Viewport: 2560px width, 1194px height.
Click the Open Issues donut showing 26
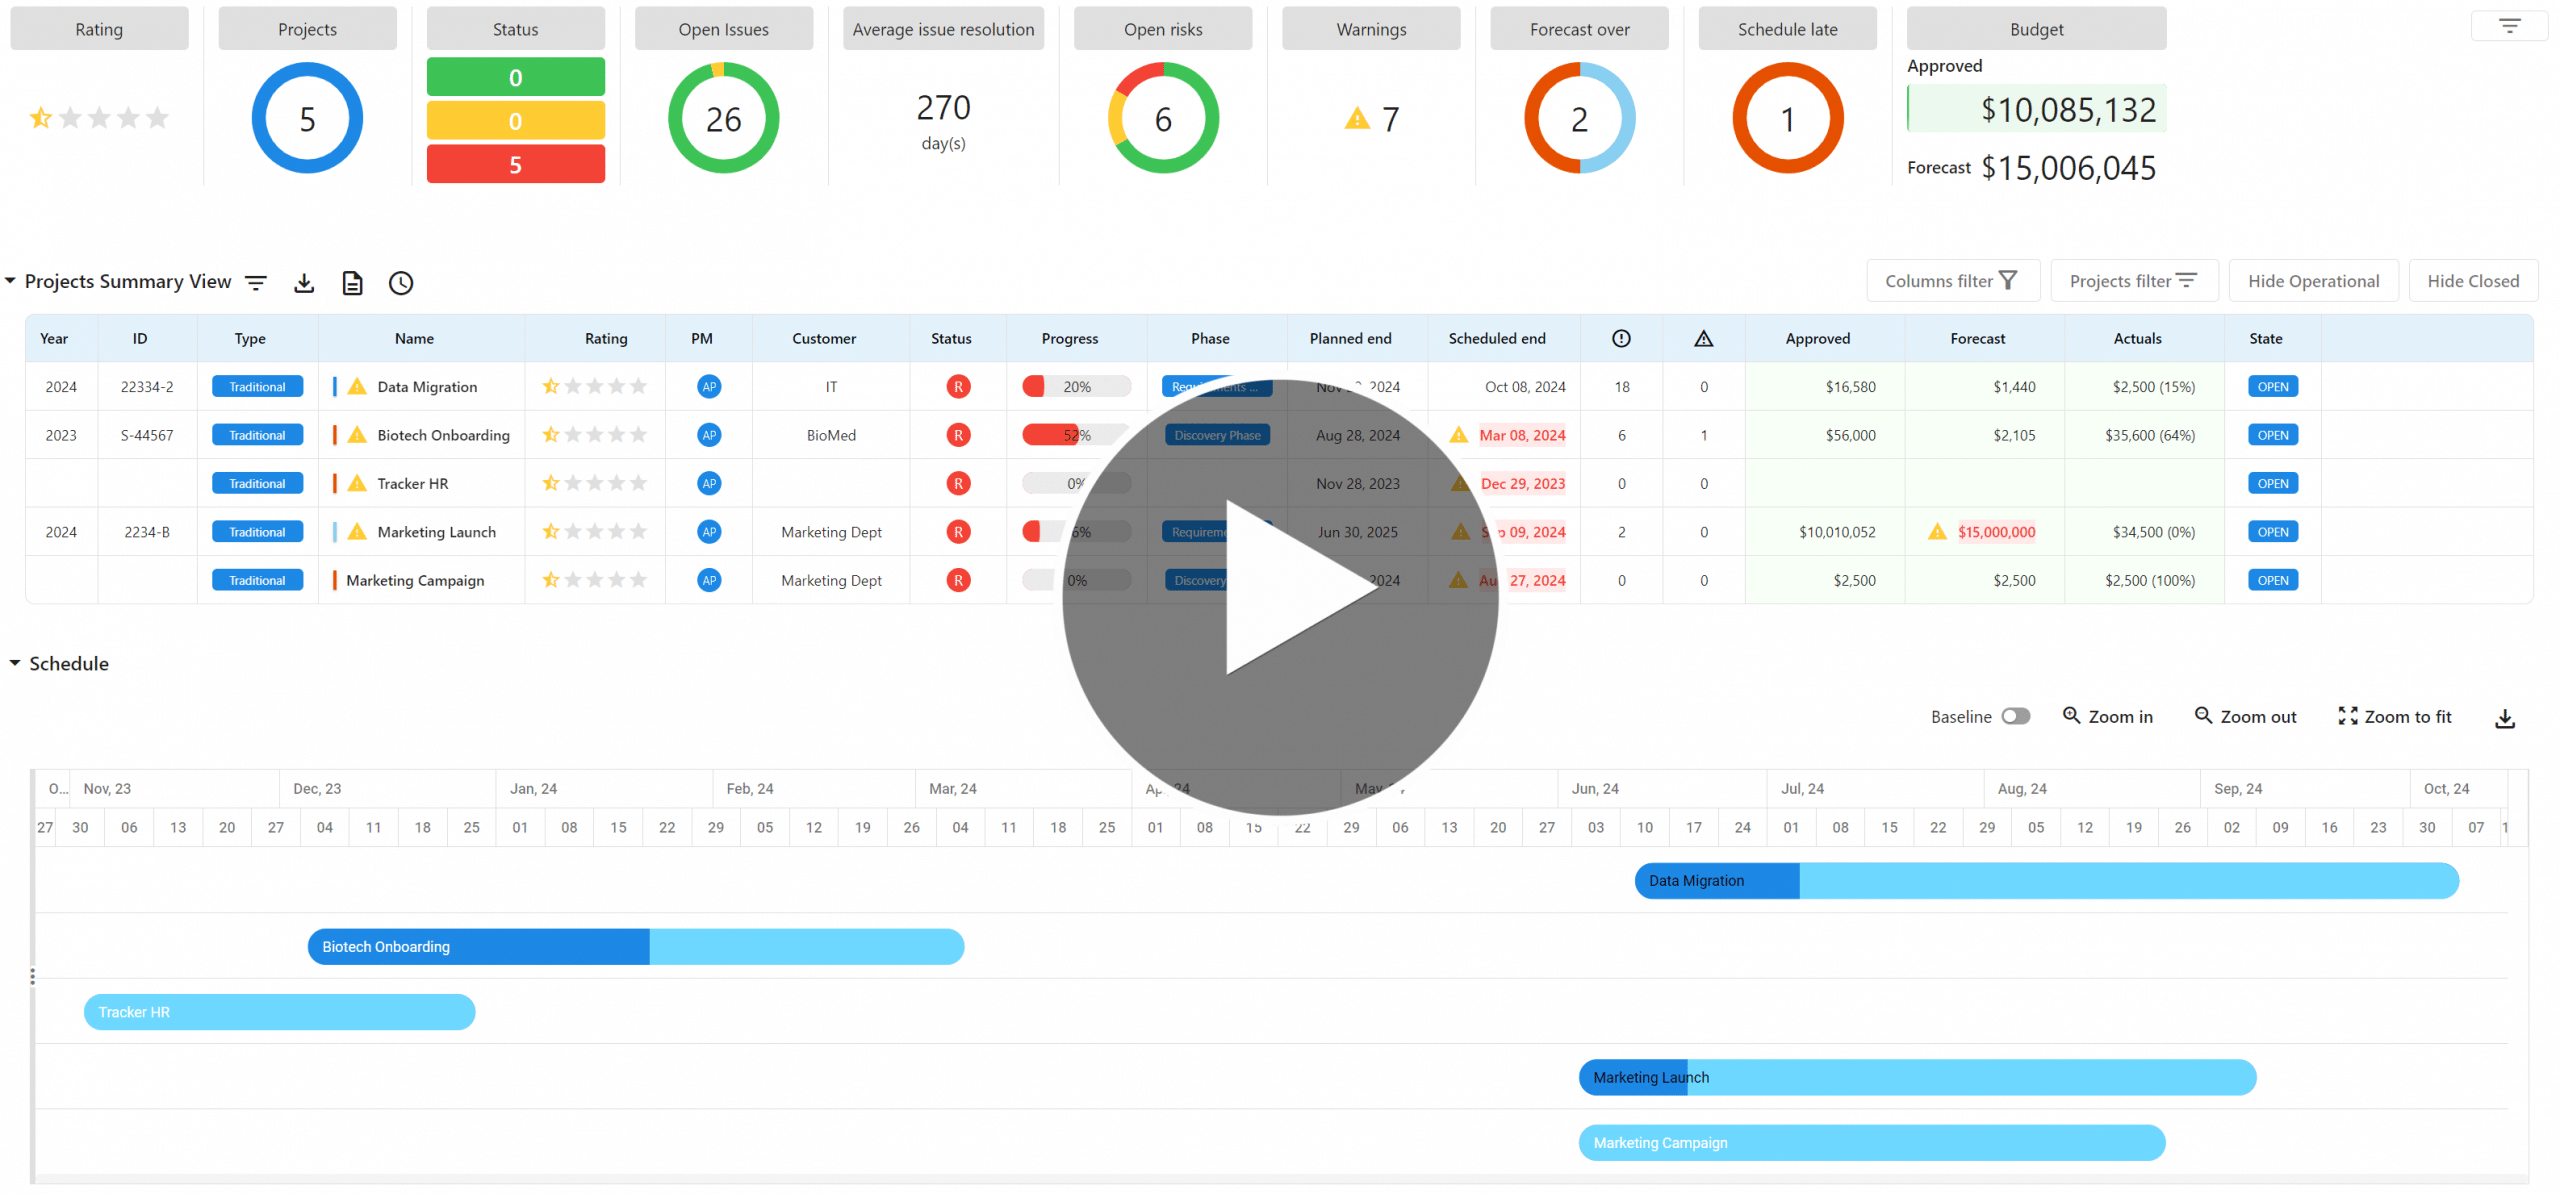723,118
